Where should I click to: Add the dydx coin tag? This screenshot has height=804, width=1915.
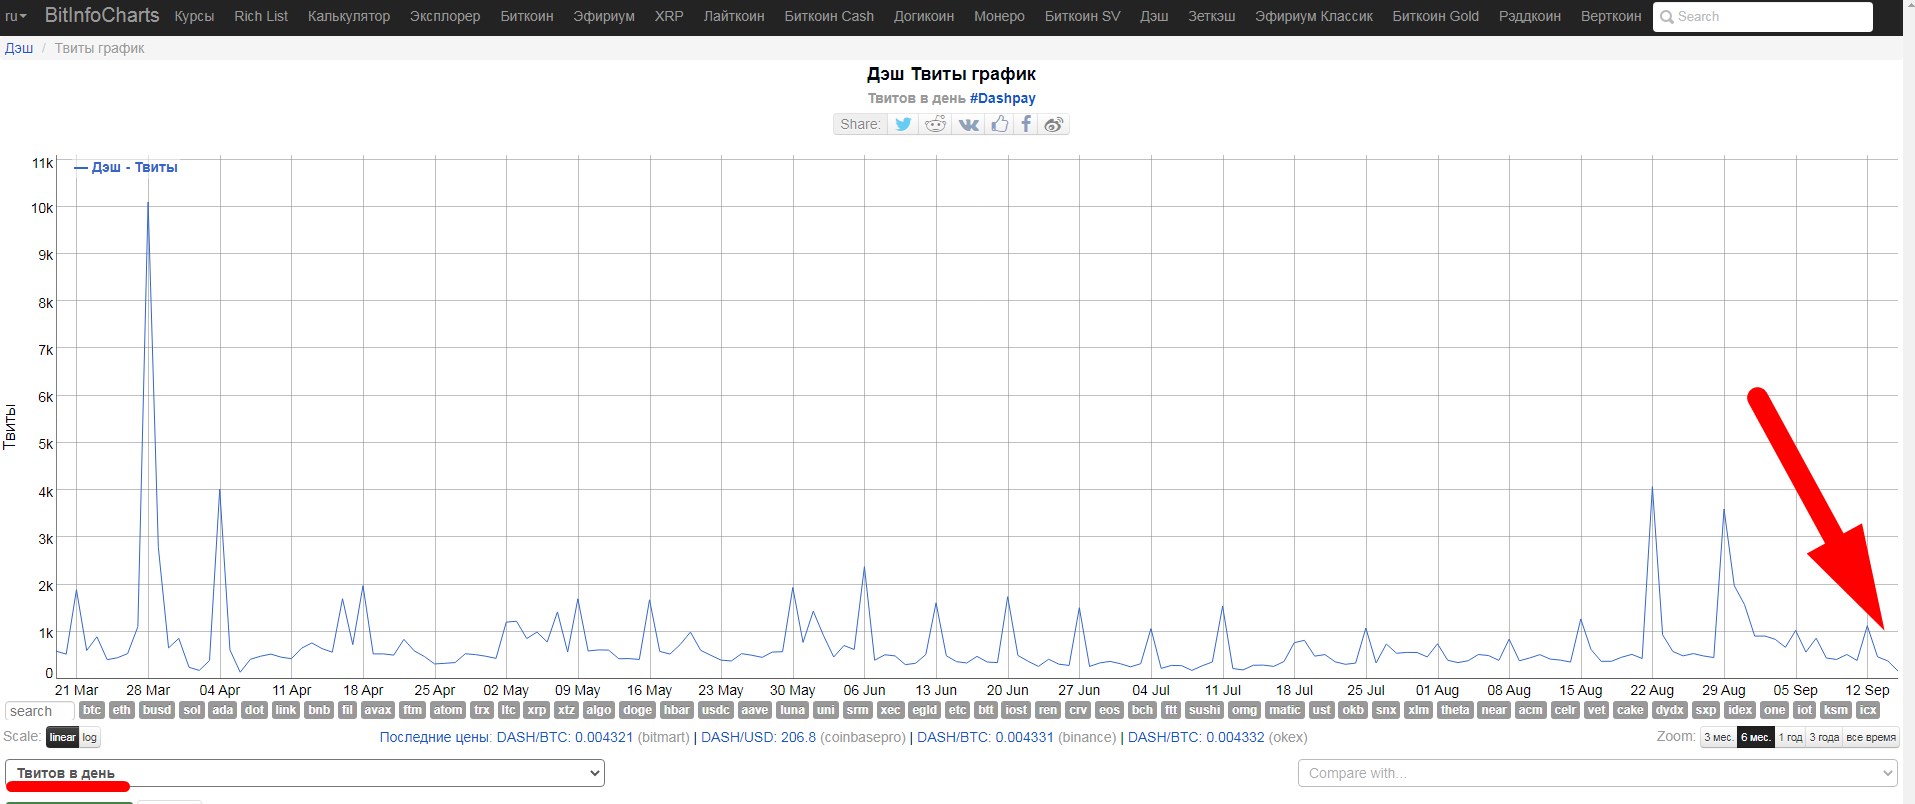click(1670, 710)
